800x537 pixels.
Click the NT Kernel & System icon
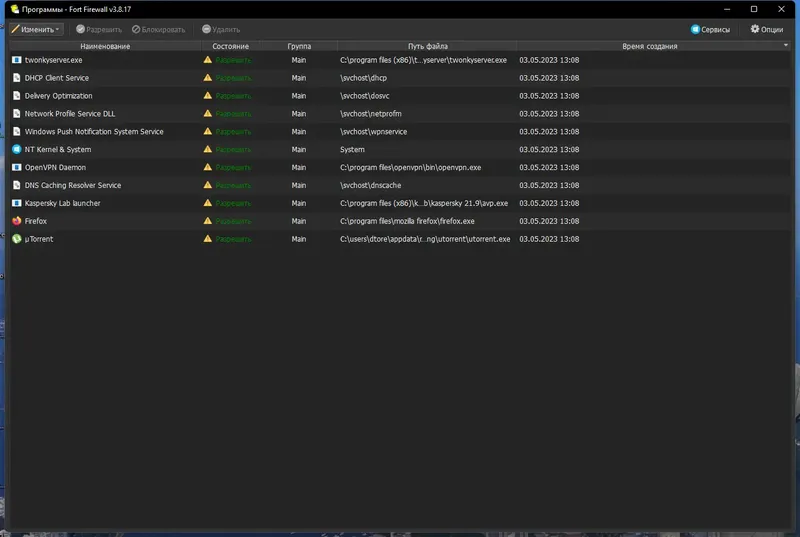point(16,149)
